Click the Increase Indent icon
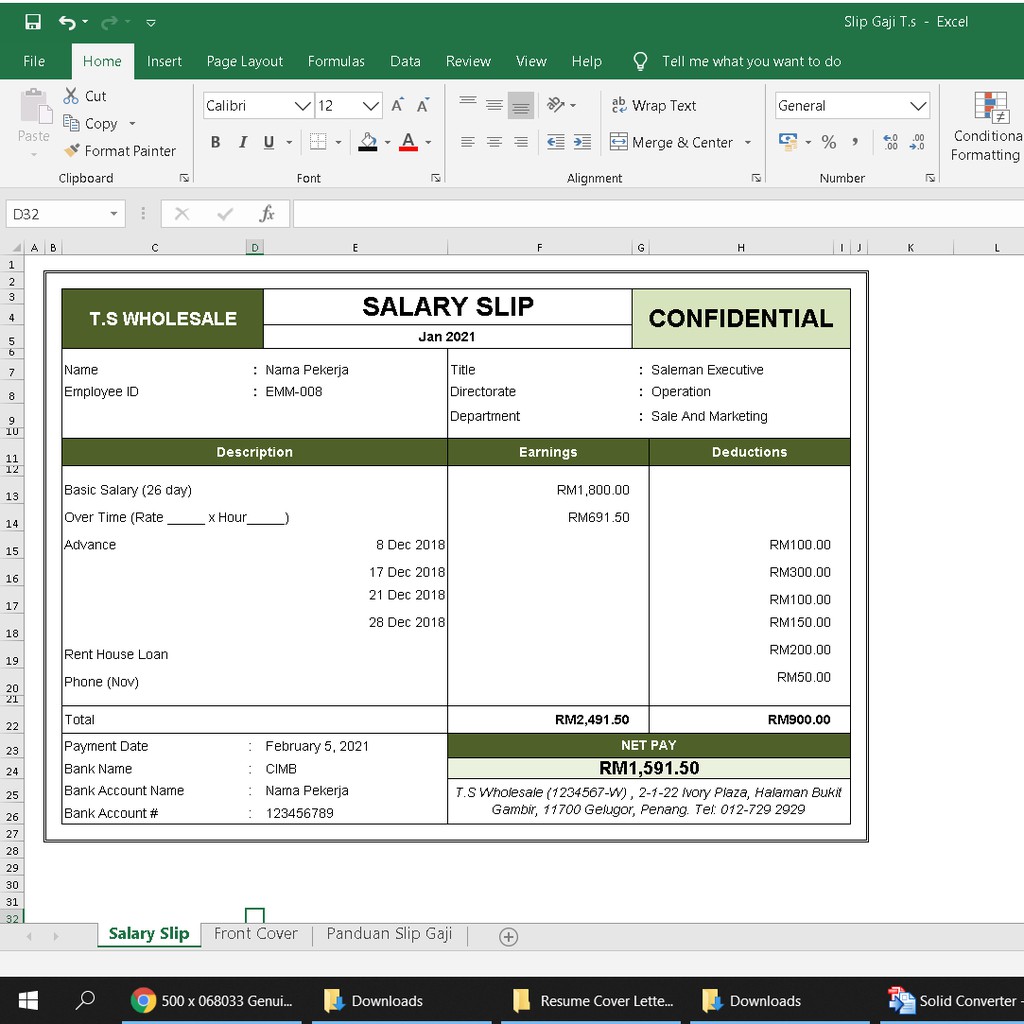 tap(582, 143)
